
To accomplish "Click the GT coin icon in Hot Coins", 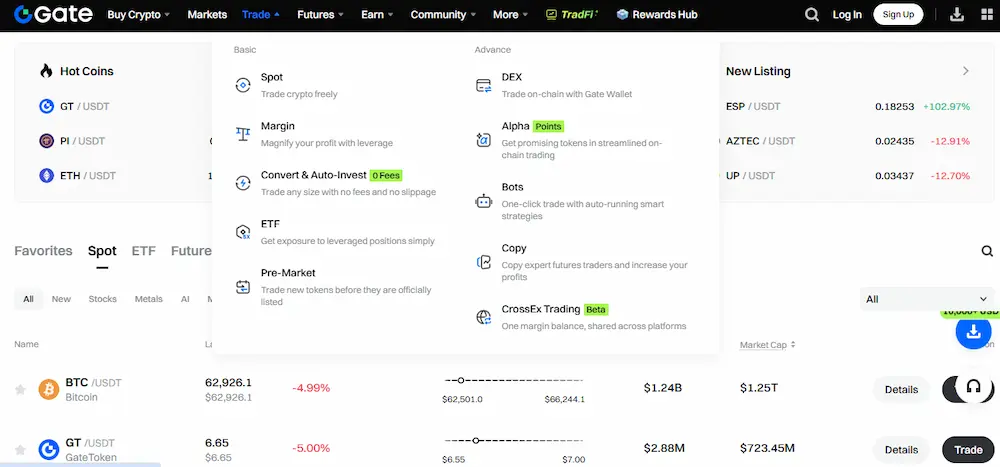I will point(47,107).
